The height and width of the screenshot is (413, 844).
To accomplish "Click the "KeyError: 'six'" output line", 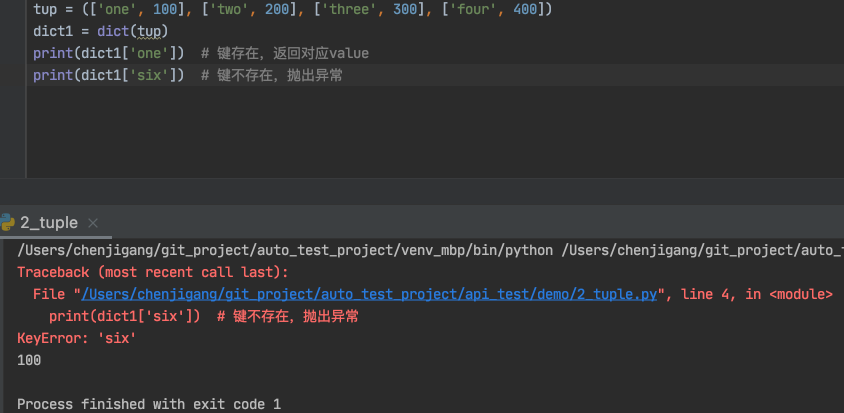I will (76, 338).
